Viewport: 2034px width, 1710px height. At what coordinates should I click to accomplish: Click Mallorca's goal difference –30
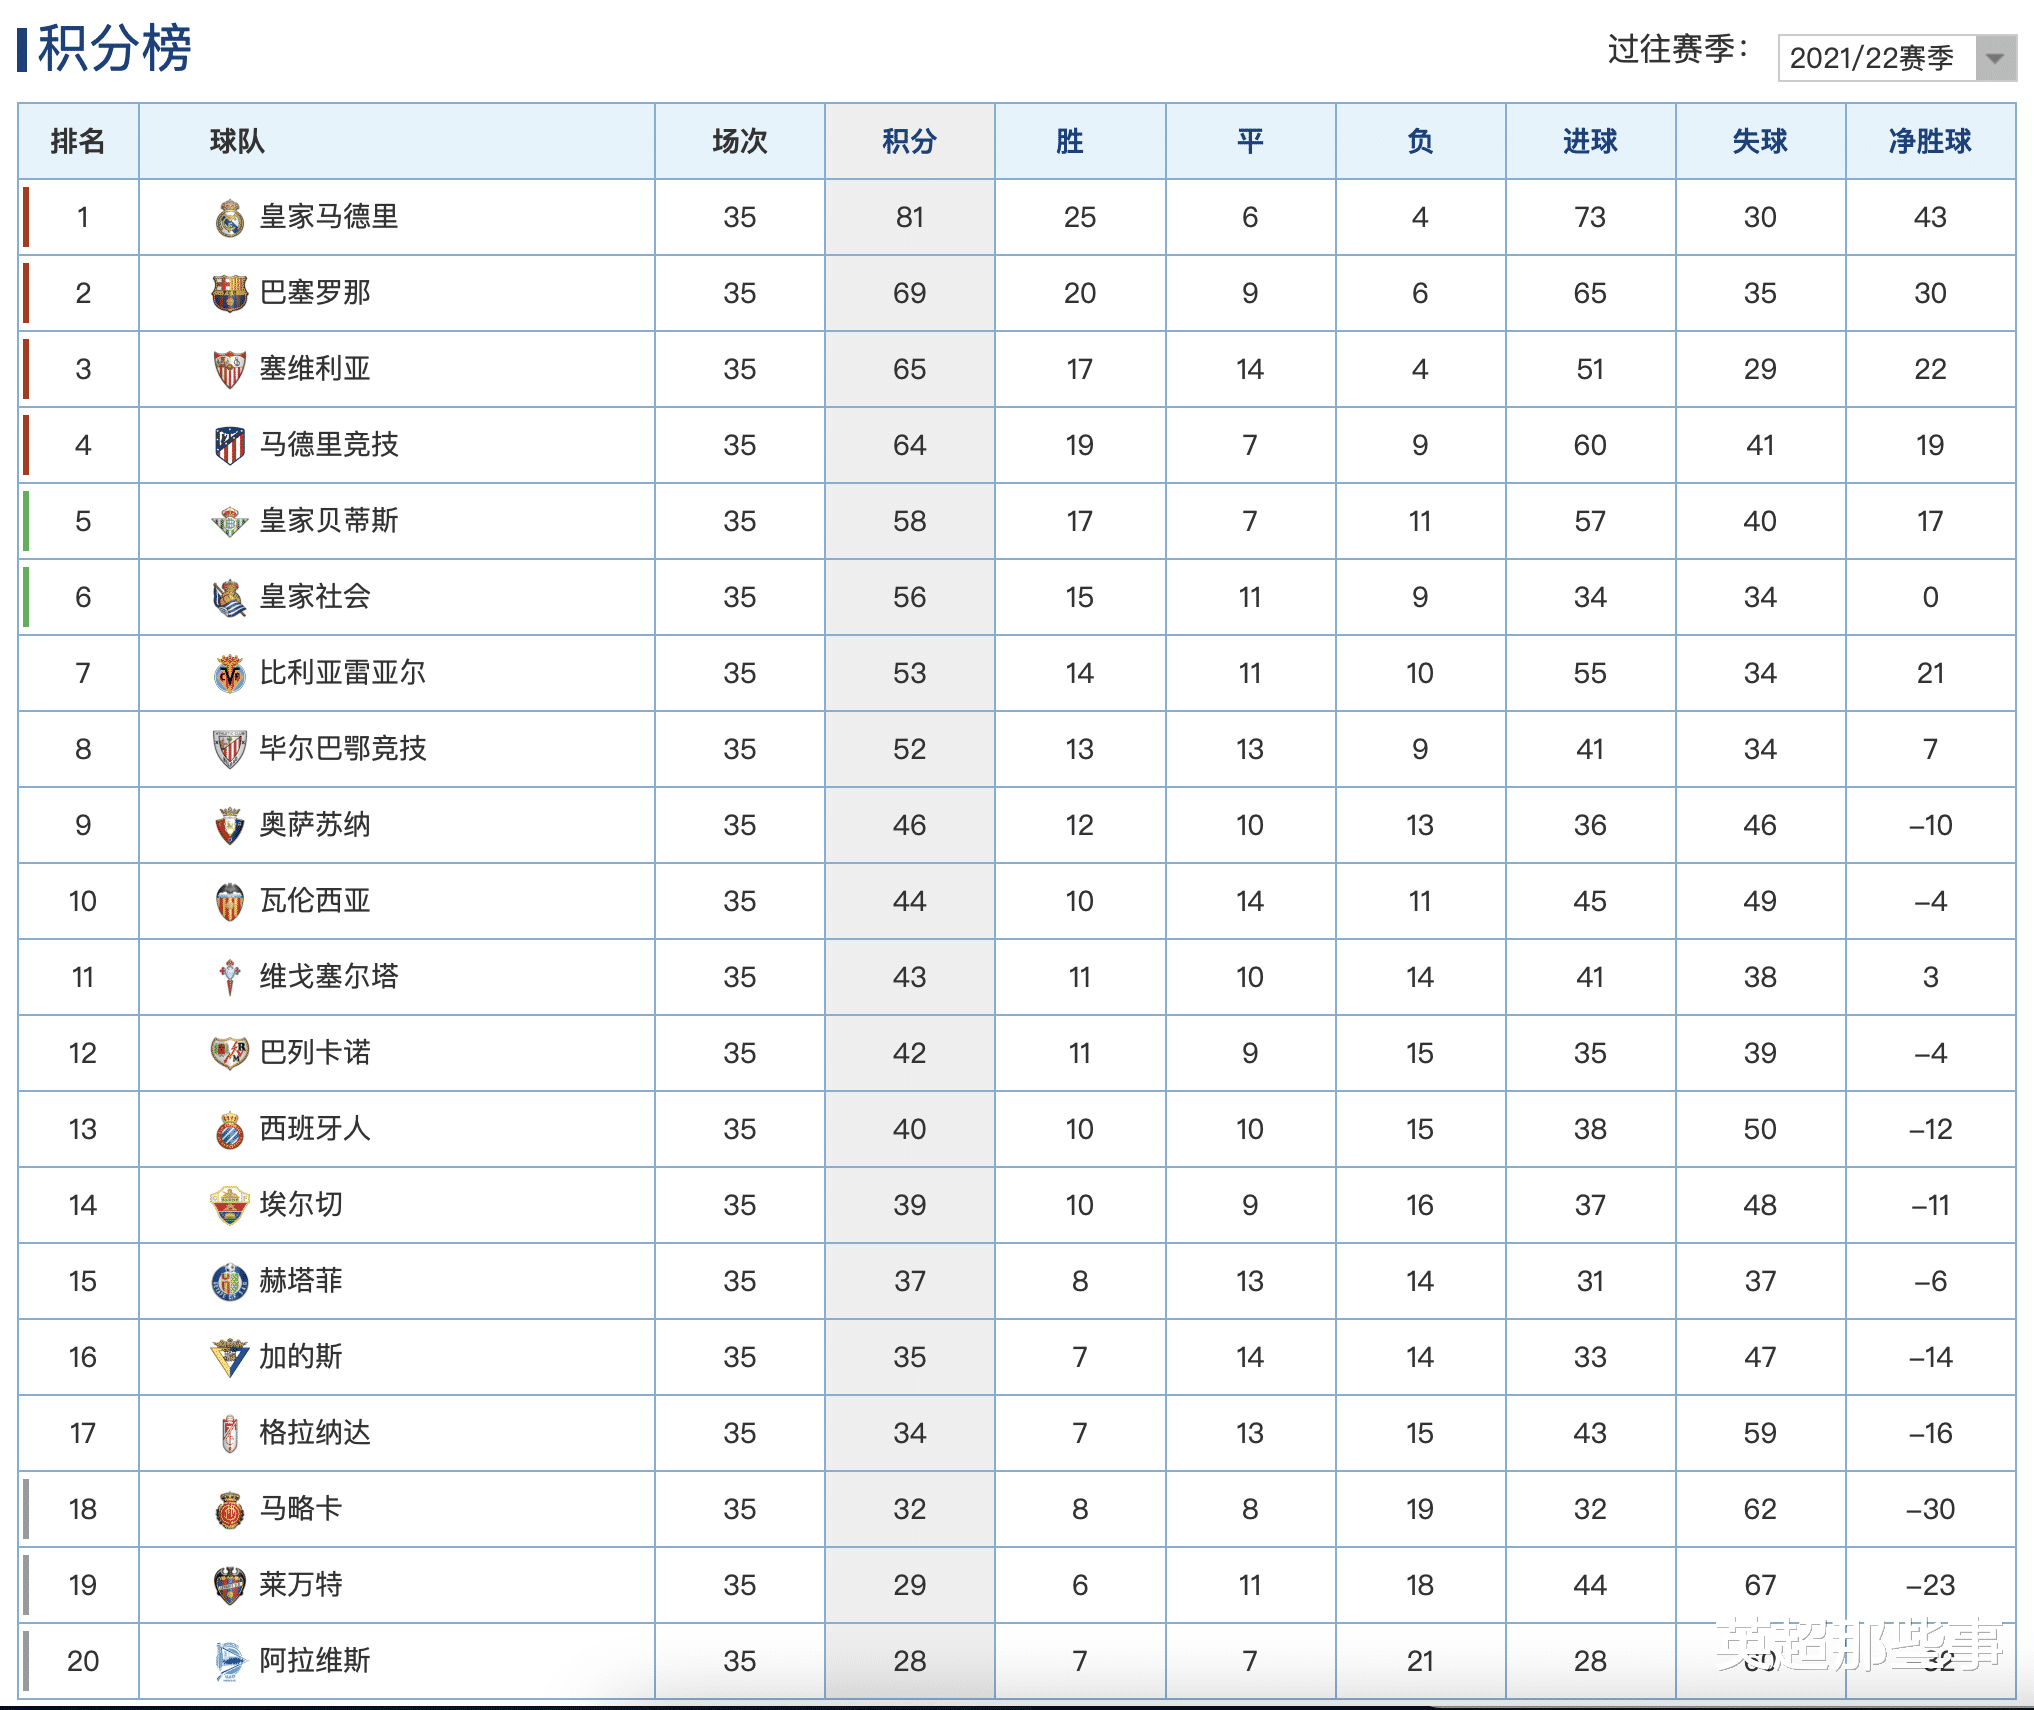pyautogui.click(x=1930, y=1510)
